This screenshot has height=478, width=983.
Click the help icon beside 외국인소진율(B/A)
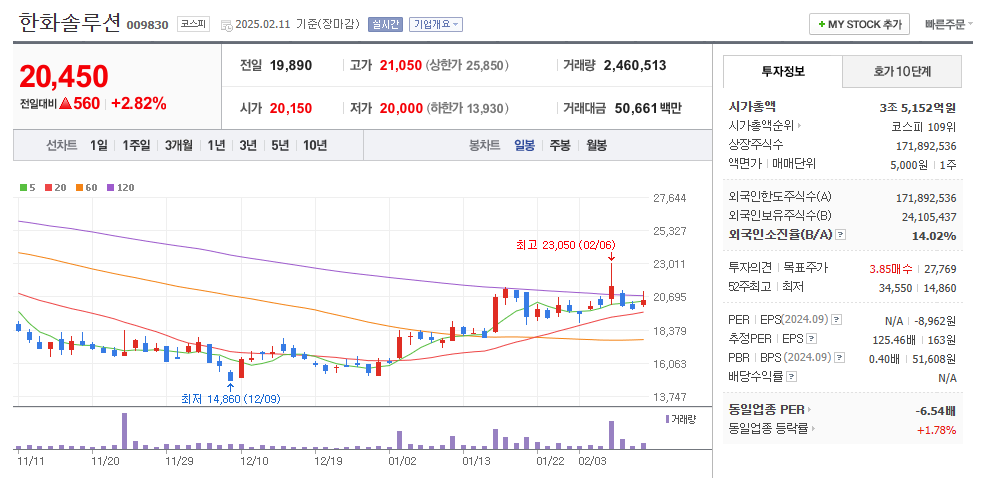(x=841, y=235)
